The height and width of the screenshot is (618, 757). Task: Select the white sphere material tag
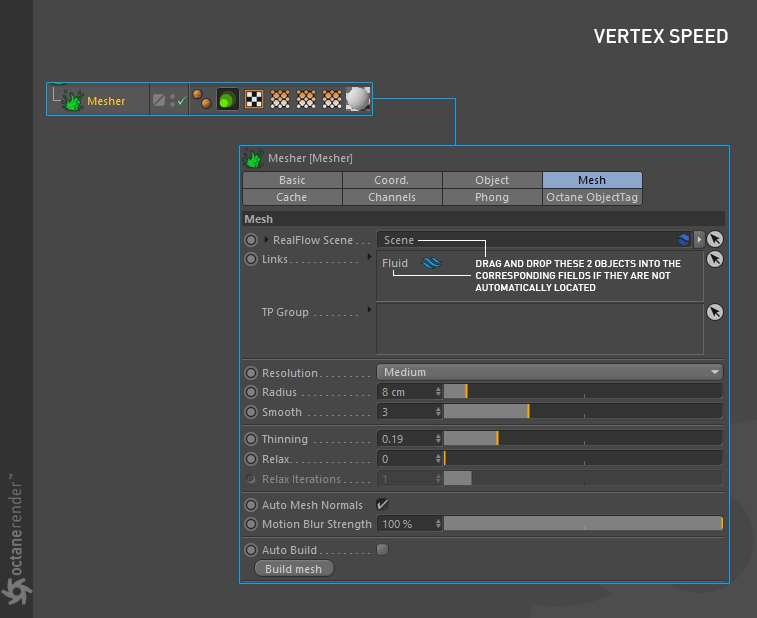(x=358, y=98)
